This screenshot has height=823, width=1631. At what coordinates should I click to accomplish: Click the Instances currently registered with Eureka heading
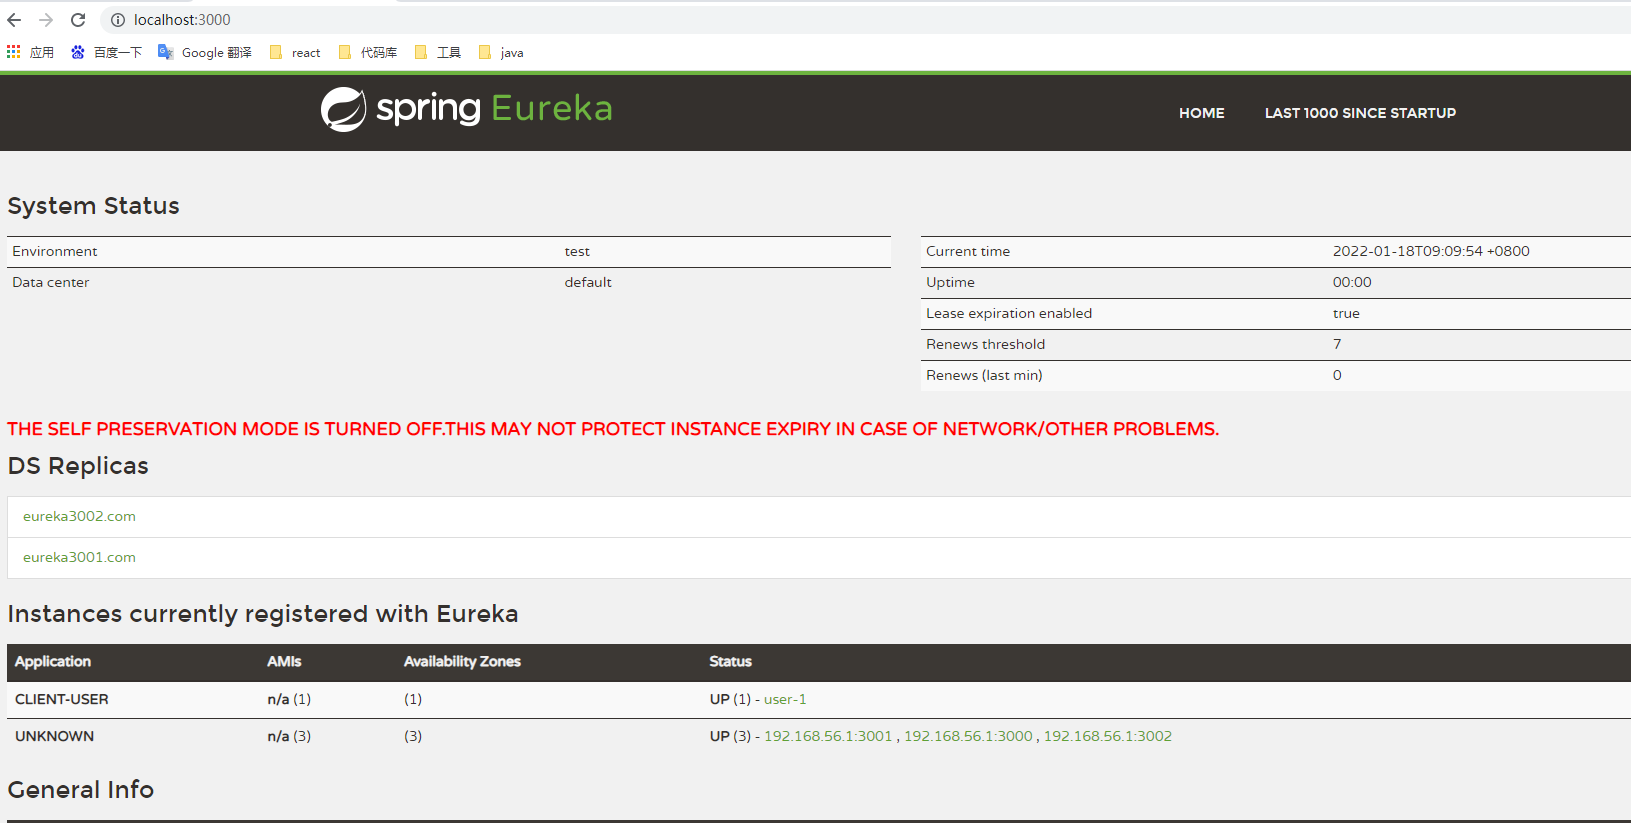pyautogui.click(x=263, y=614)
